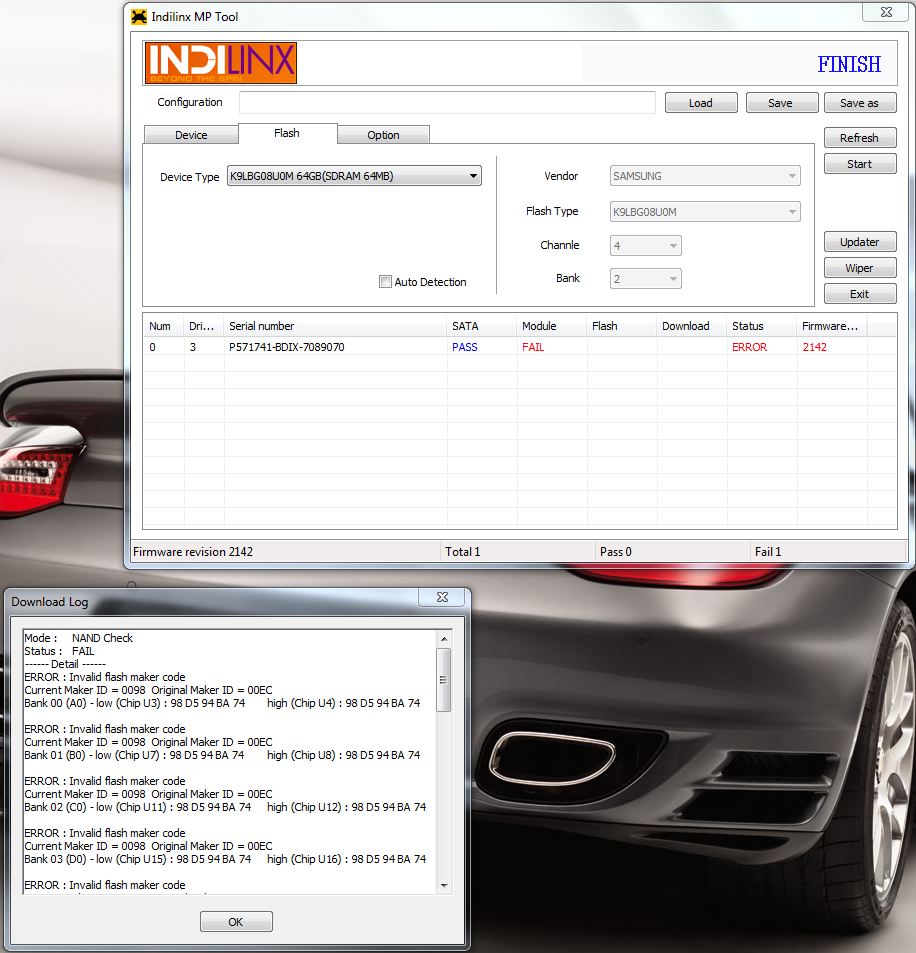Click the Bank 02 (C0) log line
Viewport: 916px width, 953px height.
click(226, 807)
